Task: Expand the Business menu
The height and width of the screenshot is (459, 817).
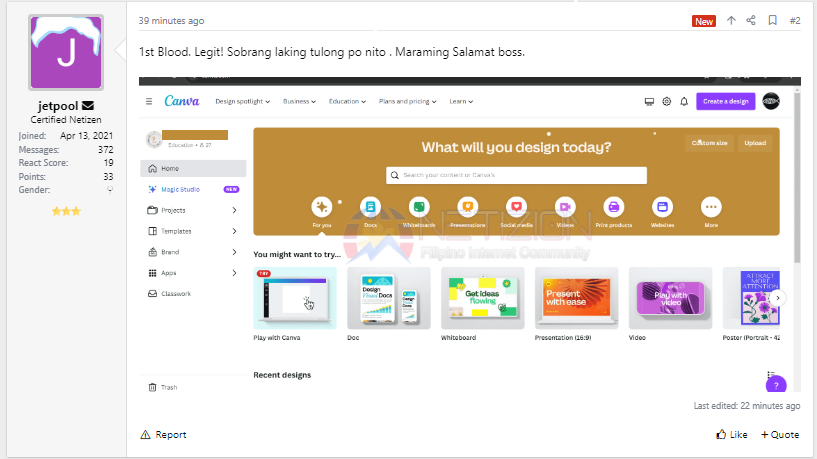Action: pyautogui.click(x=300, y=102)
